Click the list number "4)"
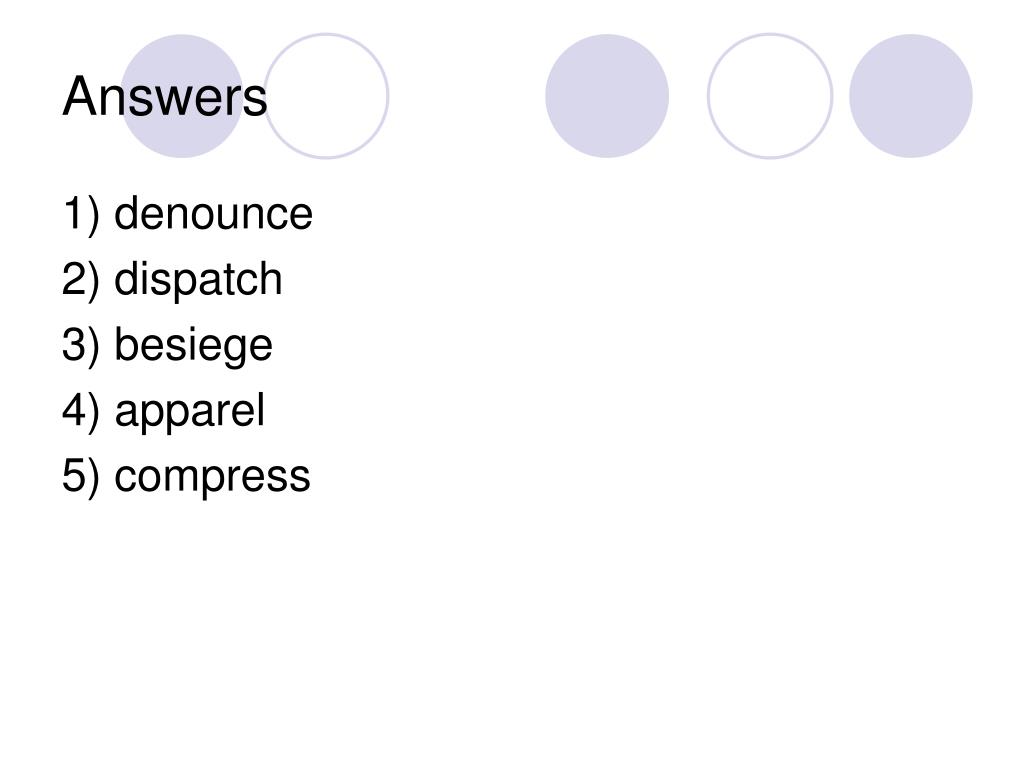Viewport: 1024px width, 768px height. pos(81,411)
